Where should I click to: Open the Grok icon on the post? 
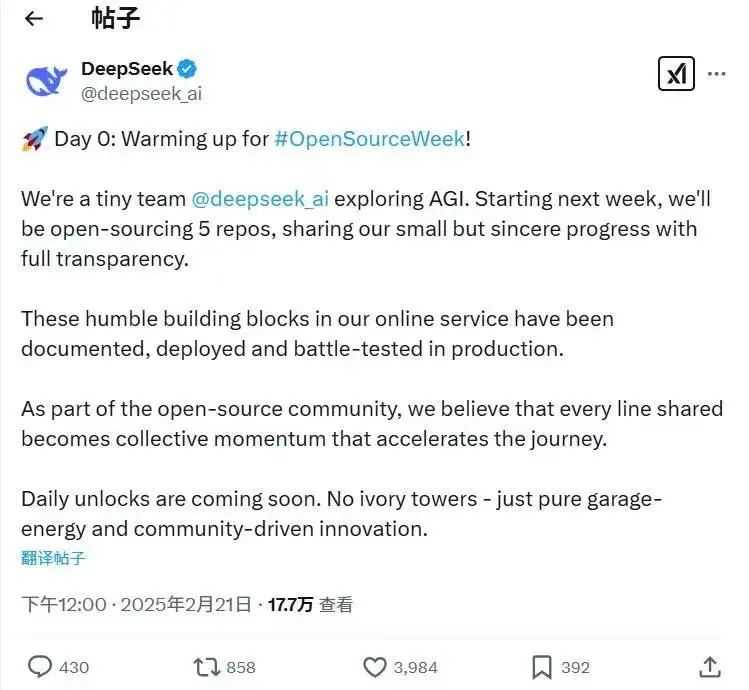pyautogui.click(x=677, y=74)
